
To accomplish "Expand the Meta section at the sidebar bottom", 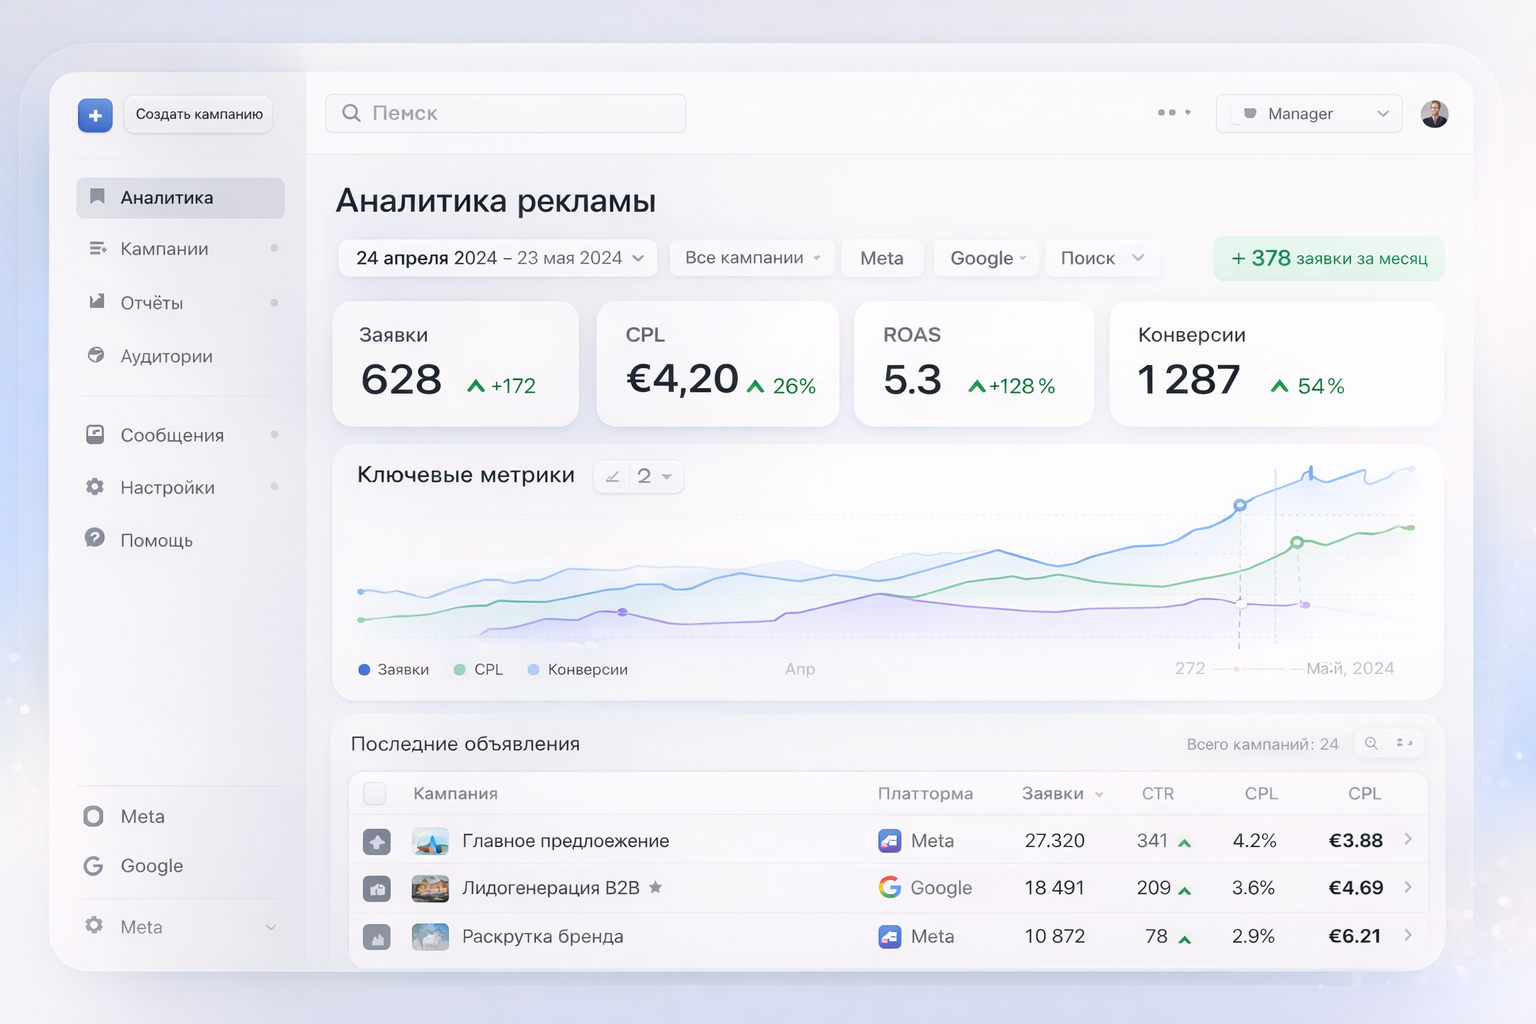I will point(179,927).
